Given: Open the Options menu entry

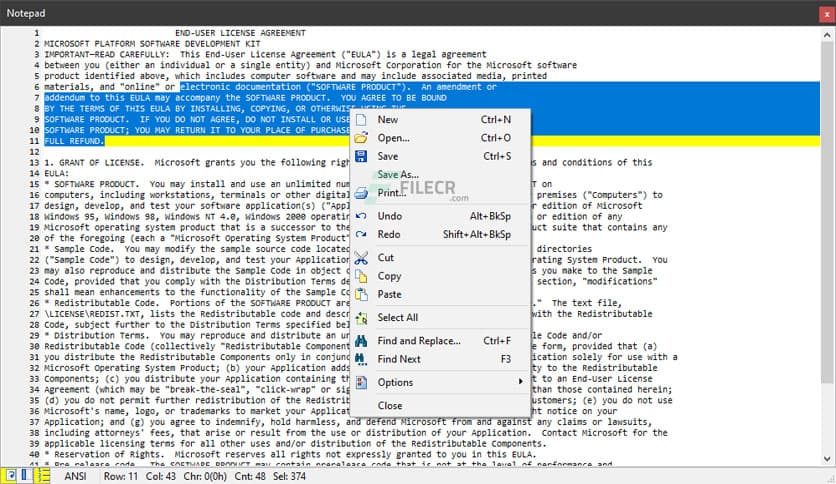Looking at the screenshot, I should click(x=440, y=382).
